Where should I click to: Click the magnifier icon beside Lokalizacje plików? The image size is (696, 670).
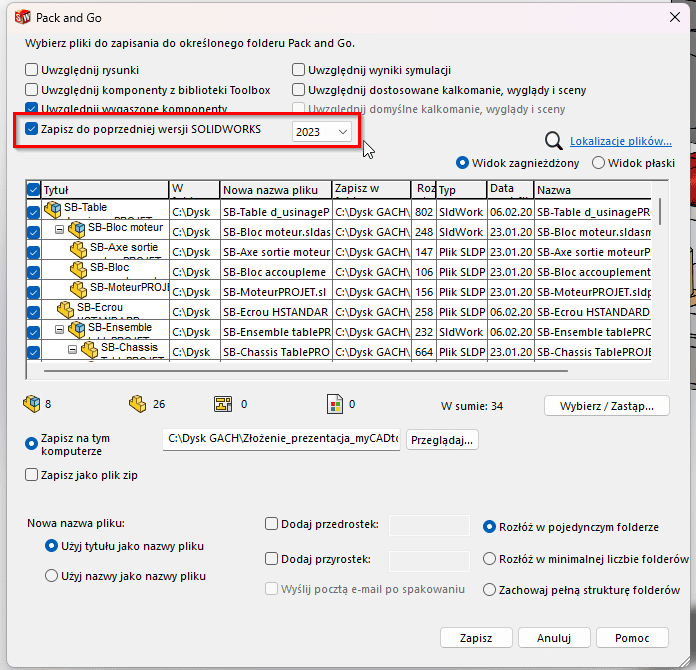tap(554, 141)
